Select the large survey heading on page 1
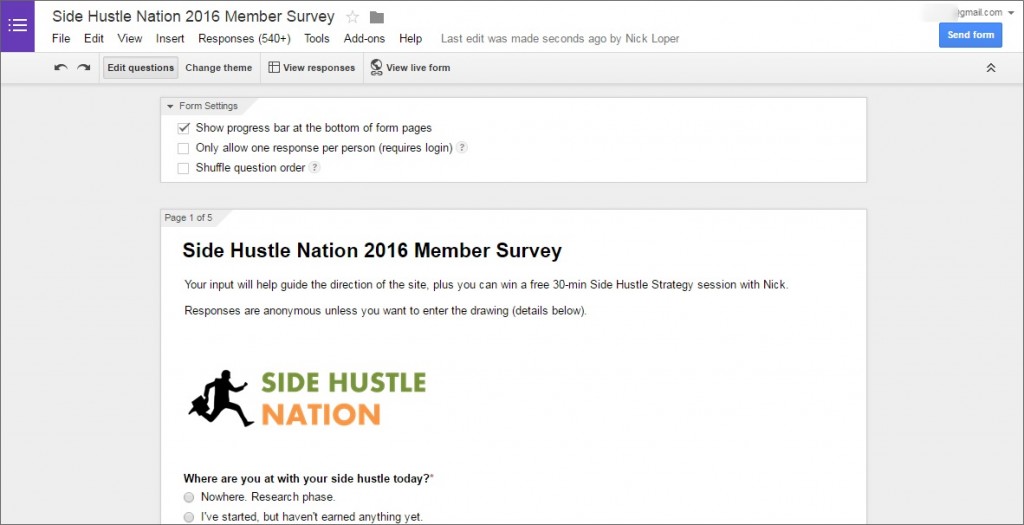Image resolution: width=1024 pixels, height=525 pixels. 372,251
